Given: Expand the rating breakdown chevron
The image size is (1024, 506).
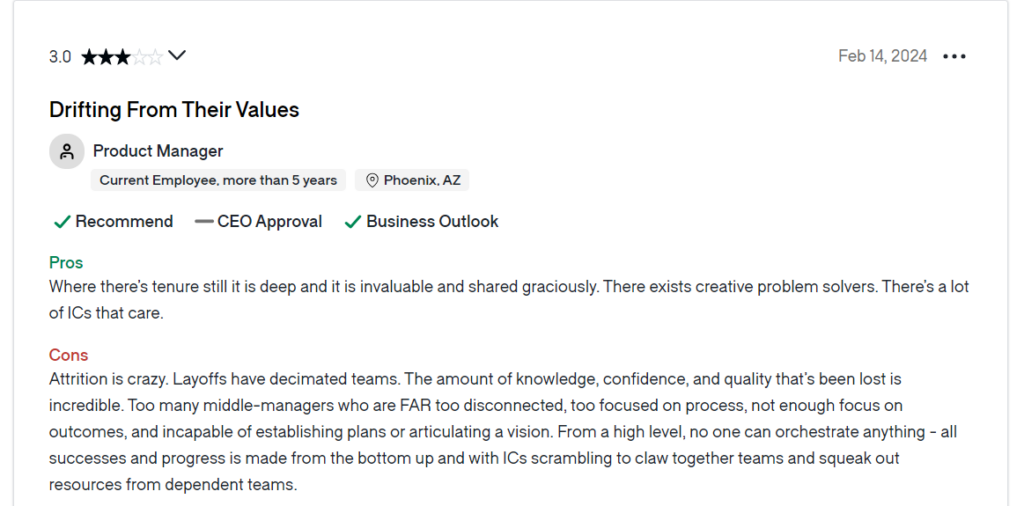Looking at the screenshot, I should (x=177, y=56).
